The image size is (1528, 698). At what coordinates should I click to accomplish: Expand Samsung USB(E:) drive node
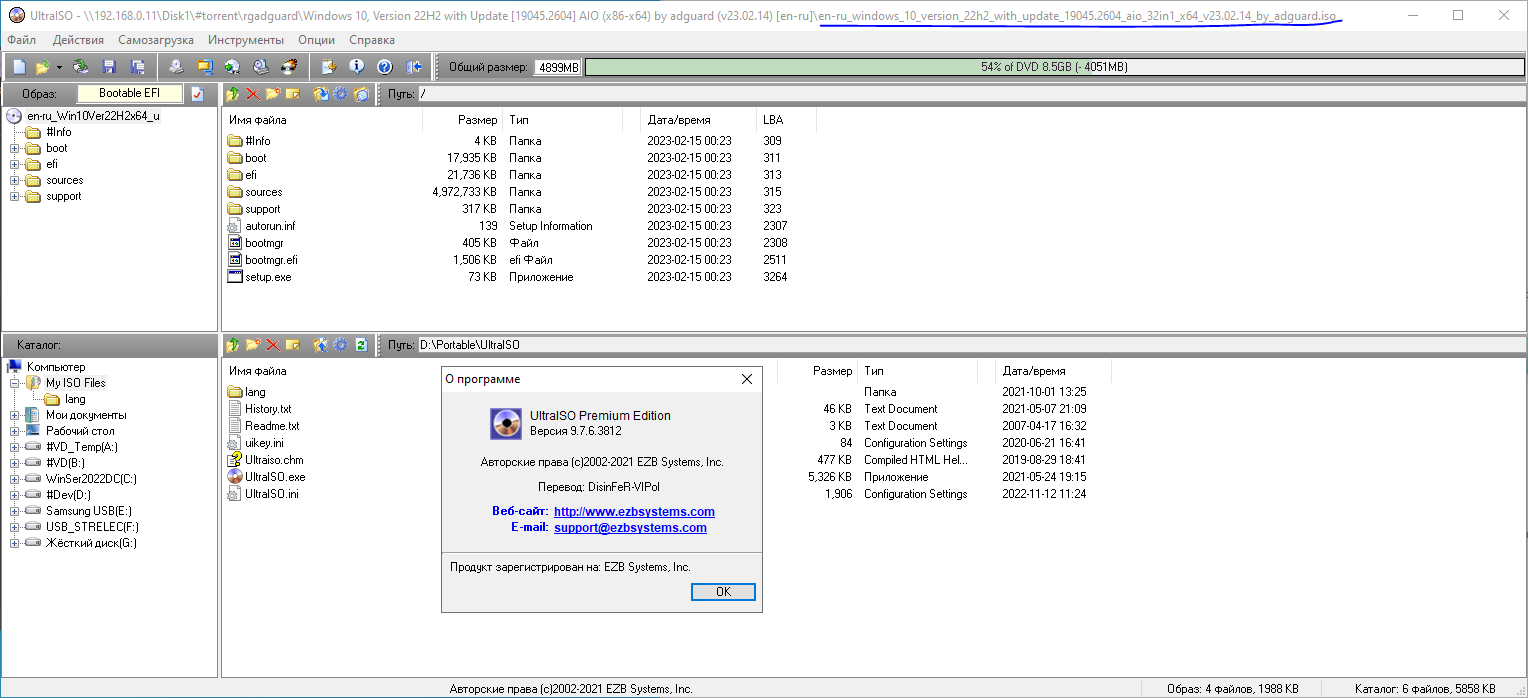(x=14, y=511)
